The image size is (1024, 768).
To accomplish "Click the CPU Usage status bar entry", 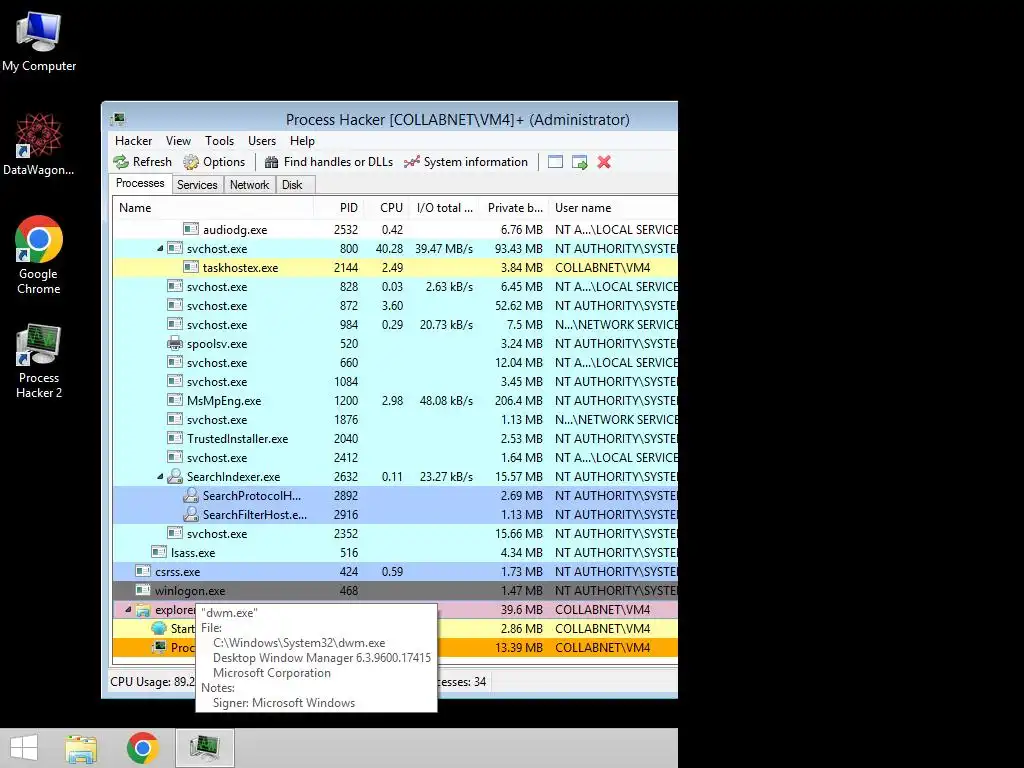I will pos(152,682).
